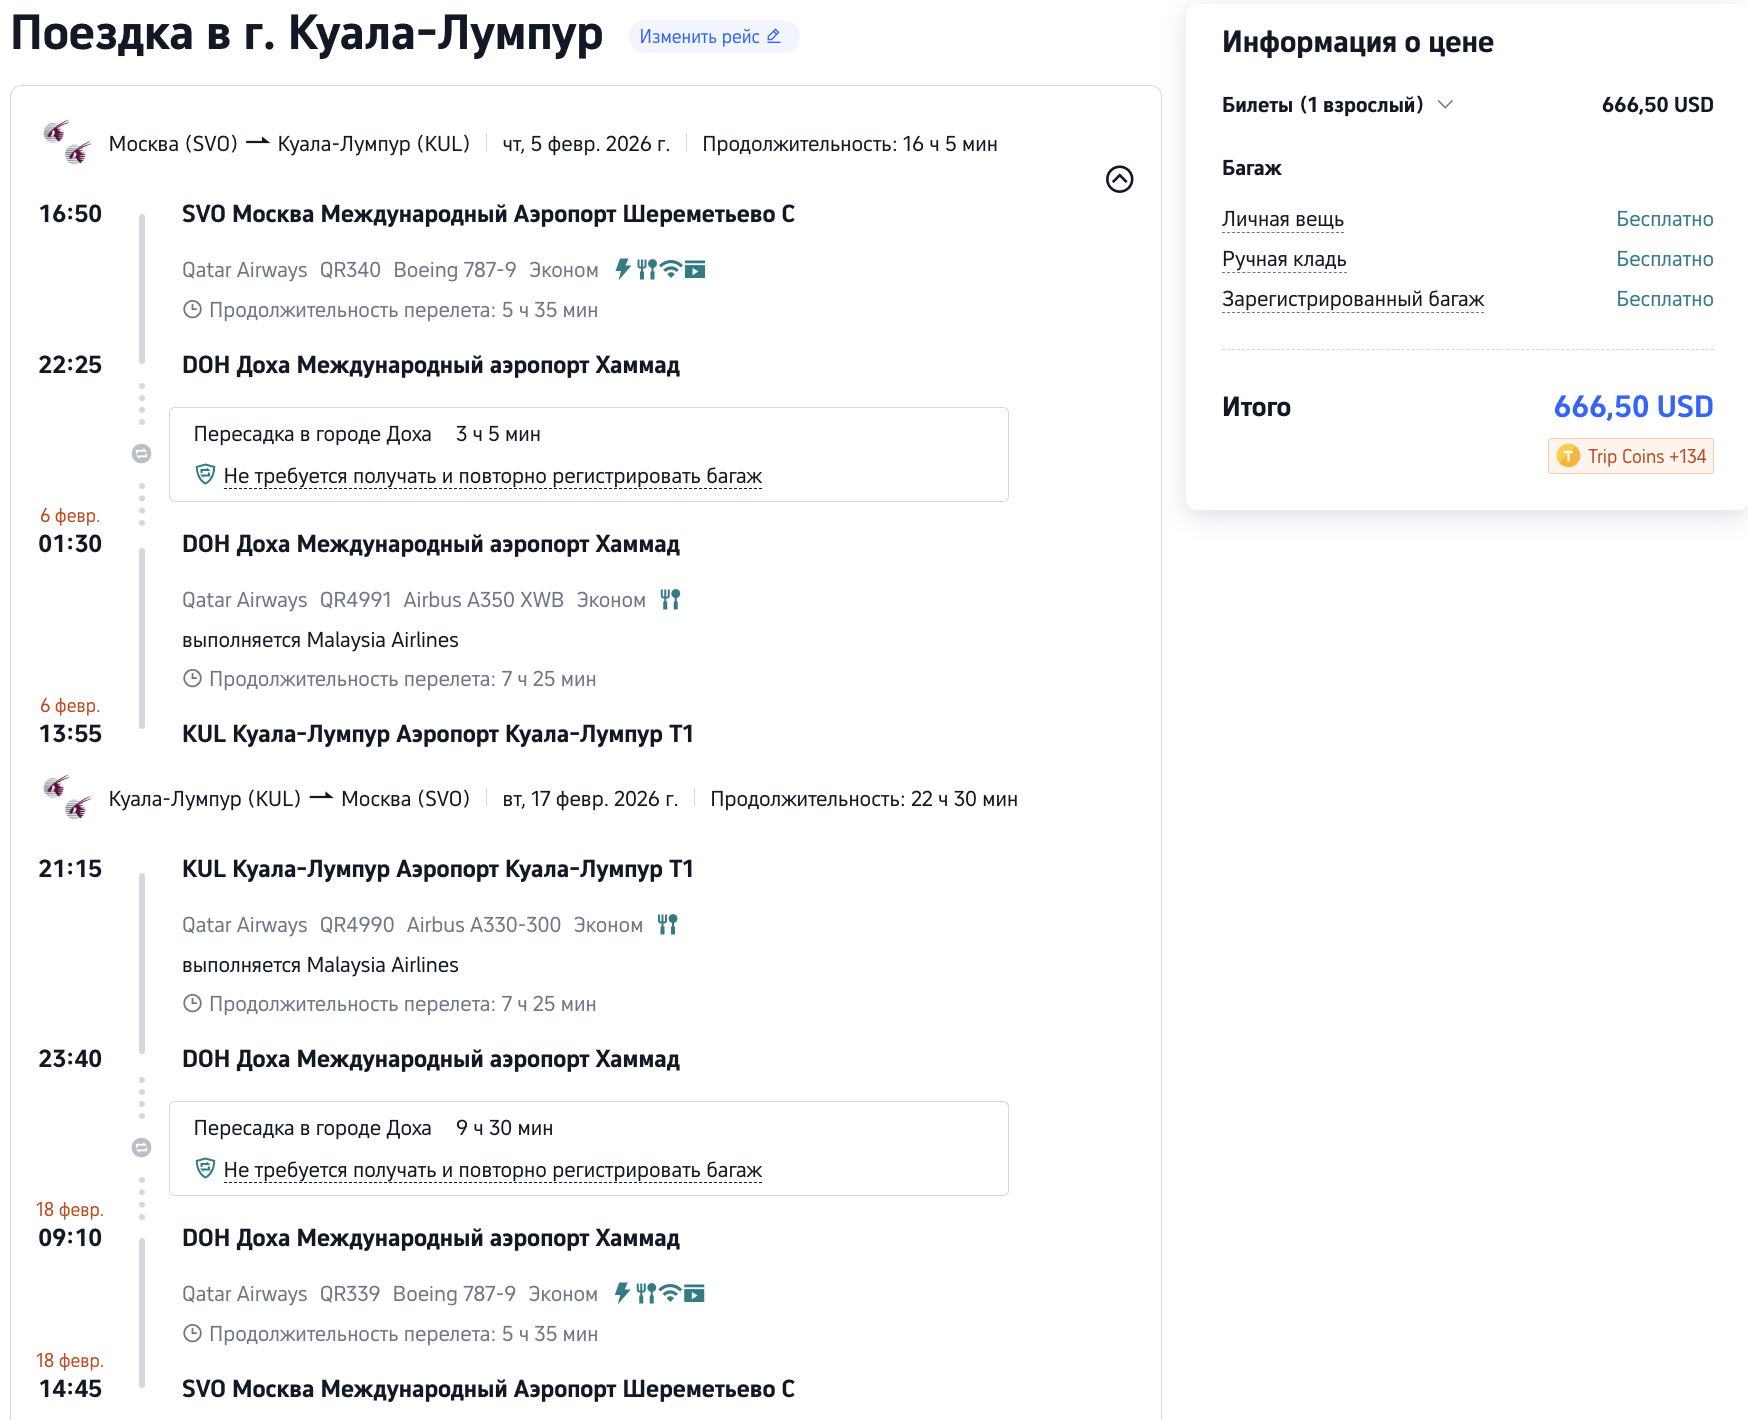Click the baggage re-check note for 9 ч 30 мин layover
The image size is (1748, 1420).
click(492, 1170)
